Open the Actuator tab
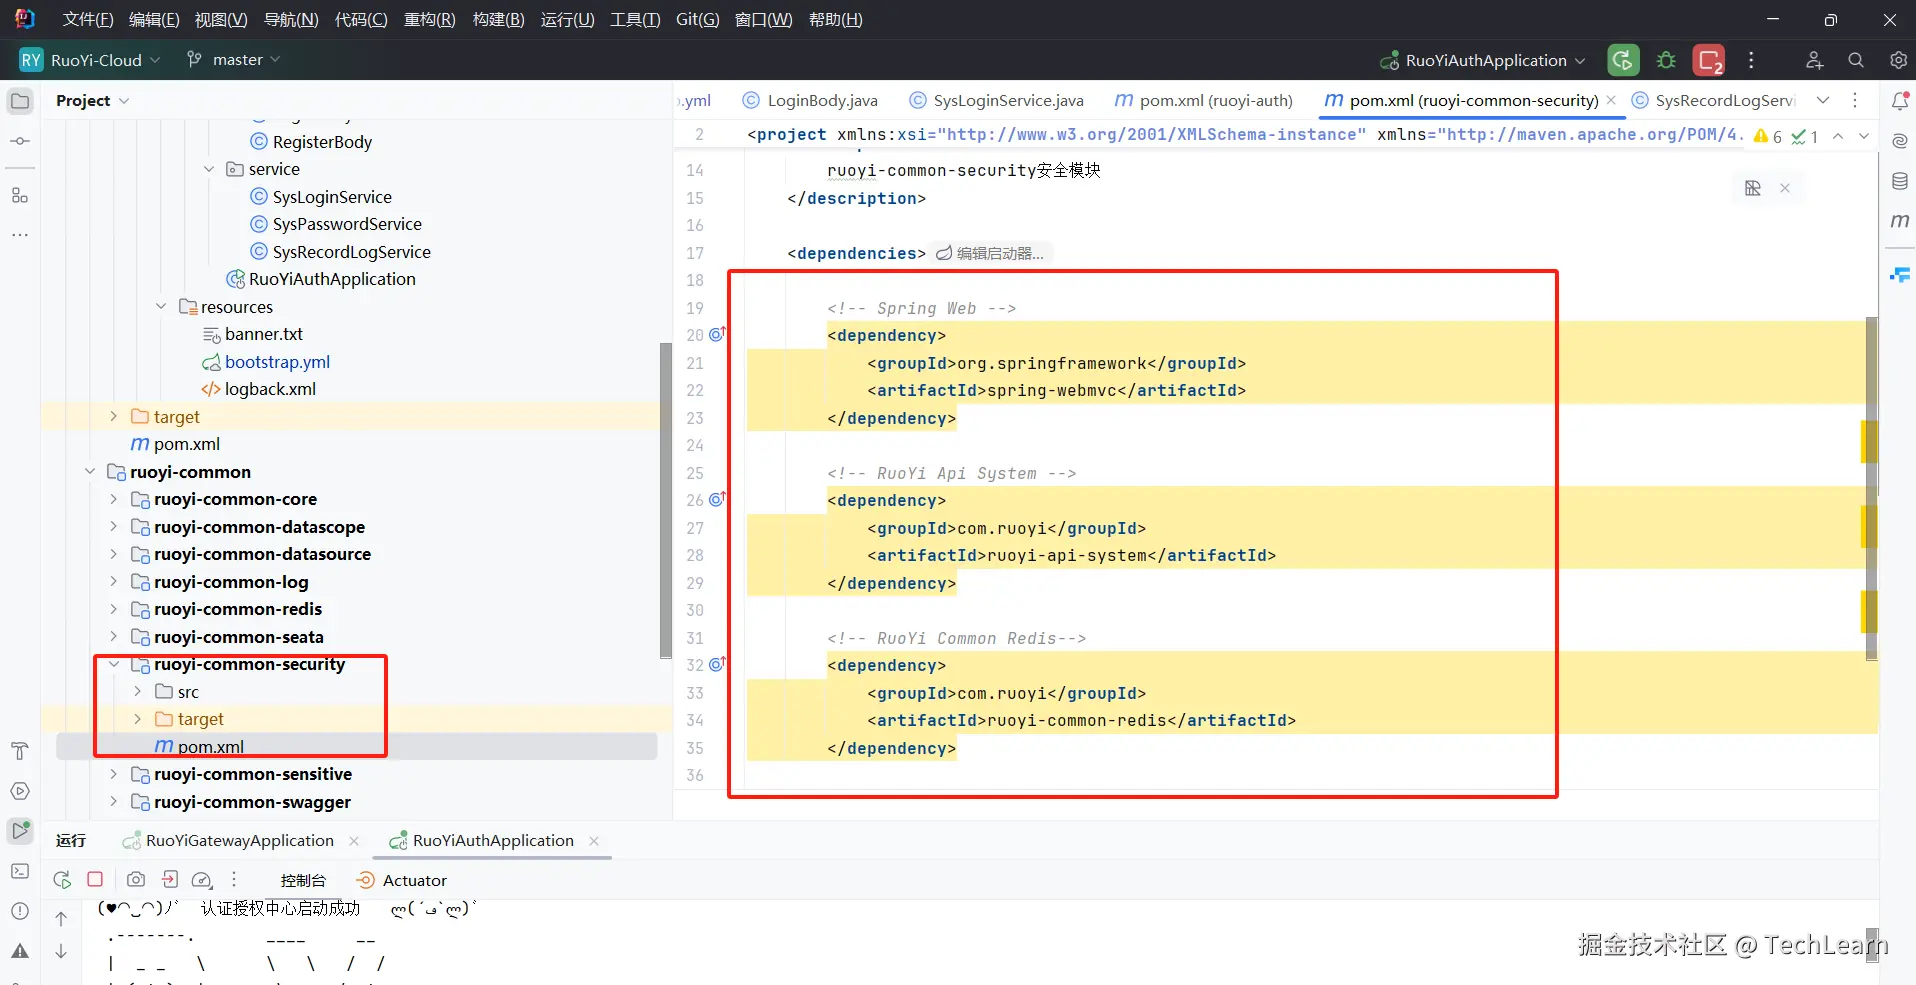The height and width of the screenshot is (985, 1916). point(402,880)
